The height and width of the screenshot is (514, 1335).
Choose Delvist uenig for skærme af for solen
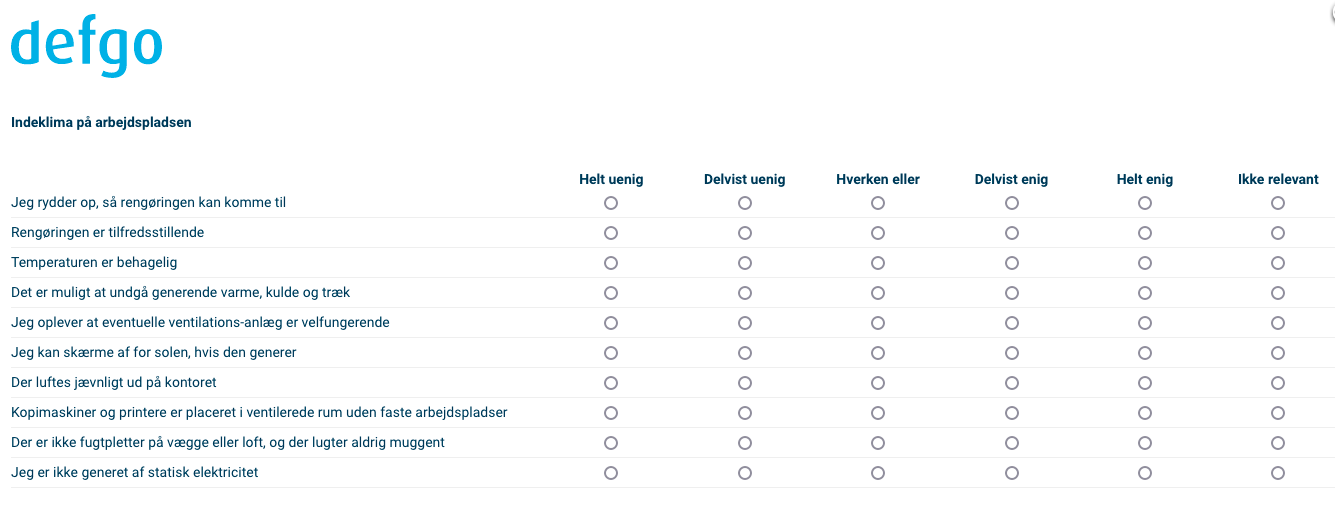(x=745, y=353)
